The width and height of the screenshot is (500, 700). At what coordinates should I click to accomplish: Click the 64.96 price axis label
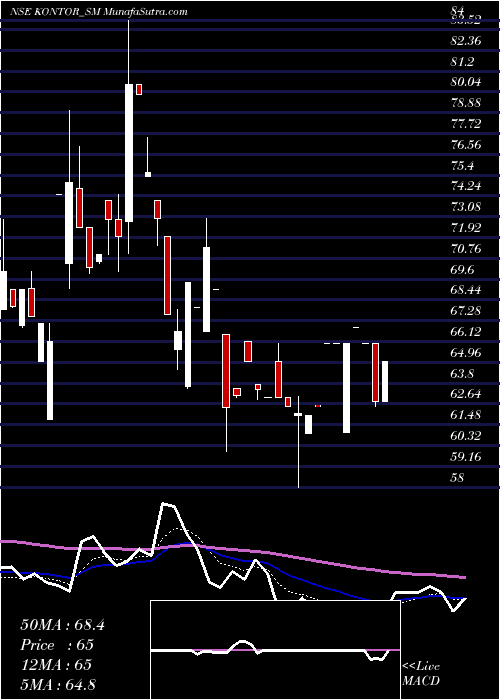(466, 353)
